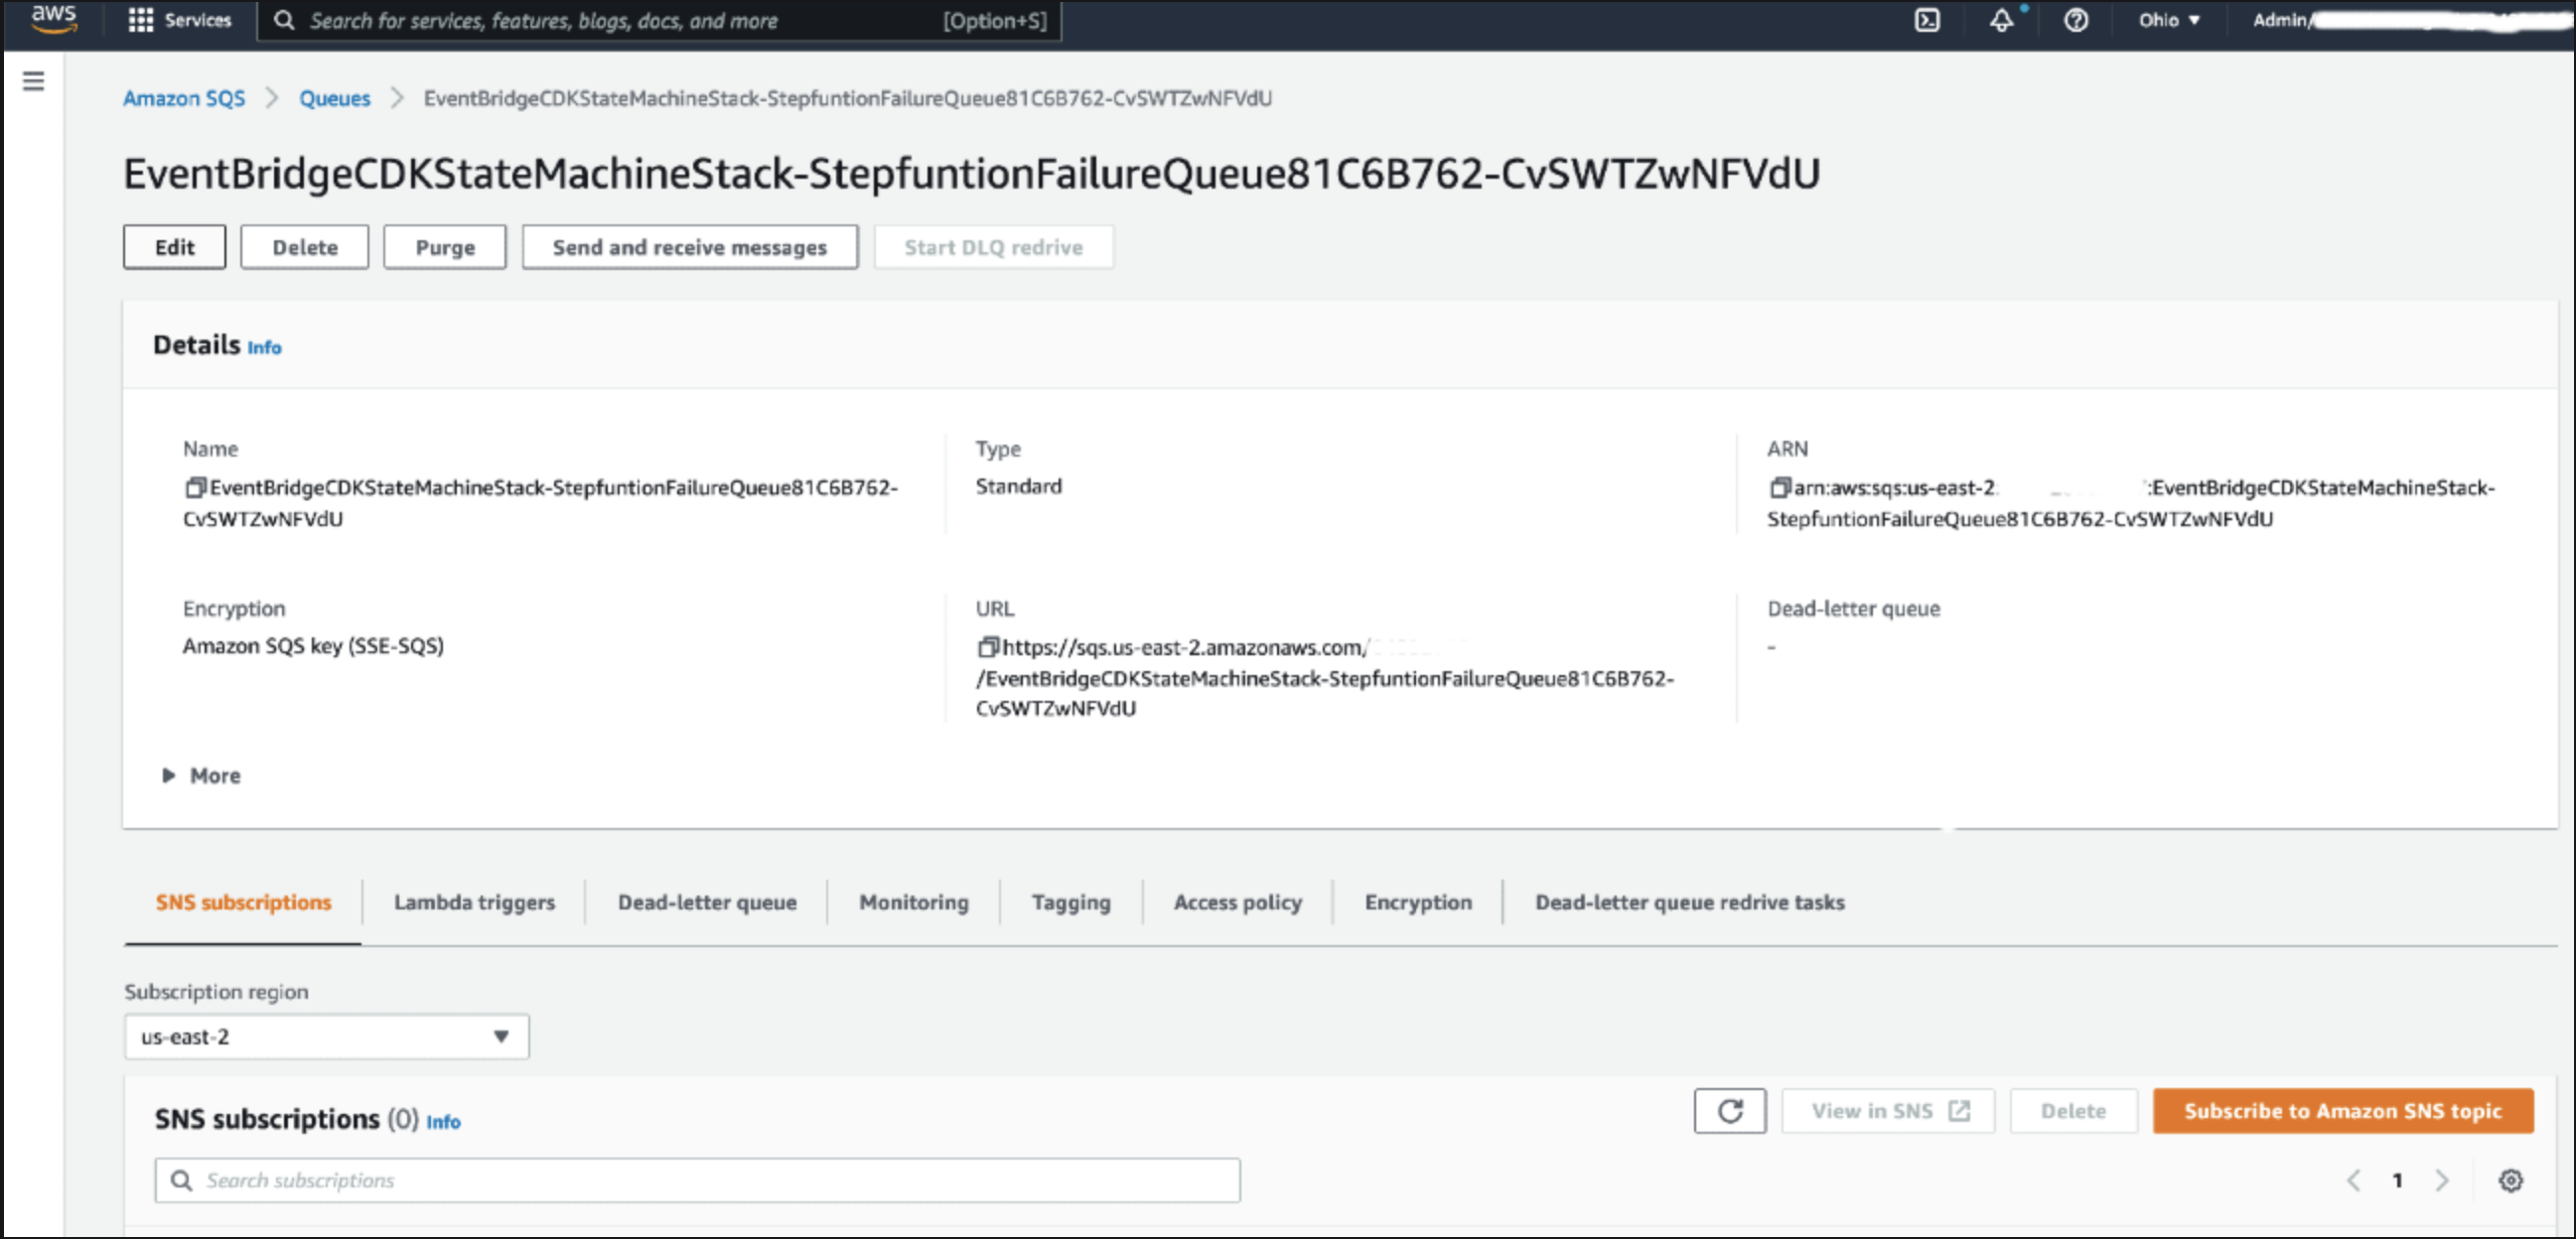Switch to SNS subscriptions tab
Image resolution: width=2576 pixels, height=1239 pixels.
pos(243,903)
